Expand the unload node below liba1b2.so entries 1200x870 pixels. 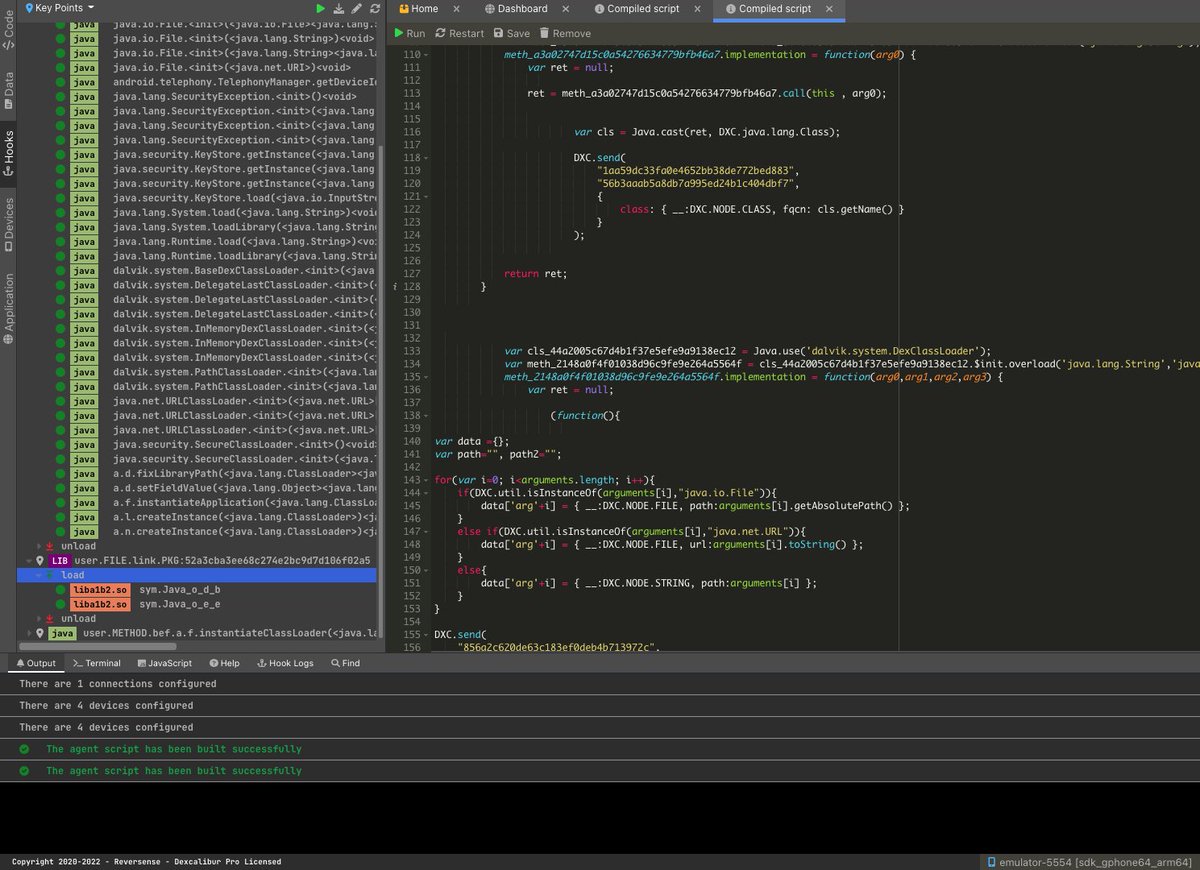pyautogui.click(x=40, y=619)
